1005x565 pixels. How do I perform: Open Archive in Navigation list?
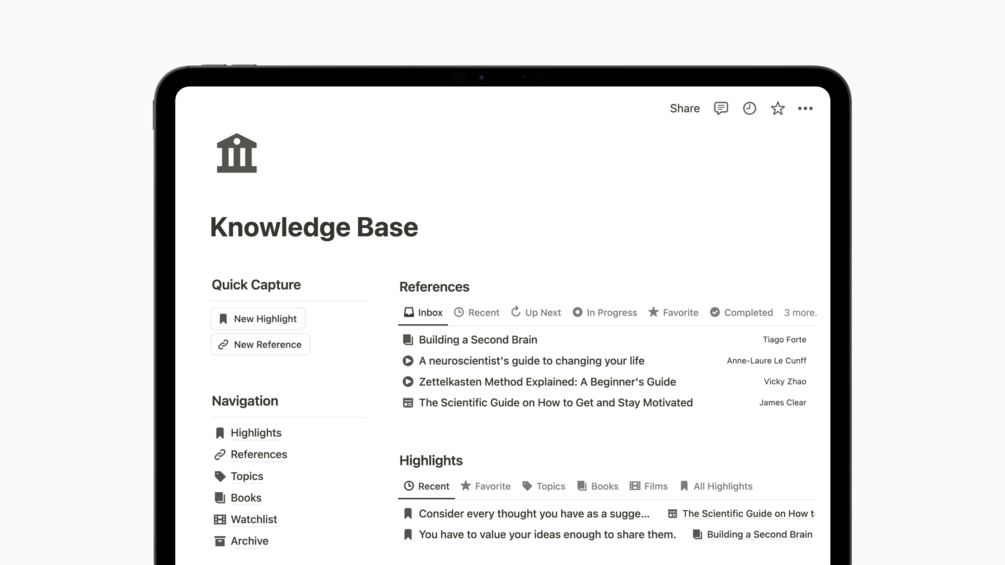pos(249,541)
